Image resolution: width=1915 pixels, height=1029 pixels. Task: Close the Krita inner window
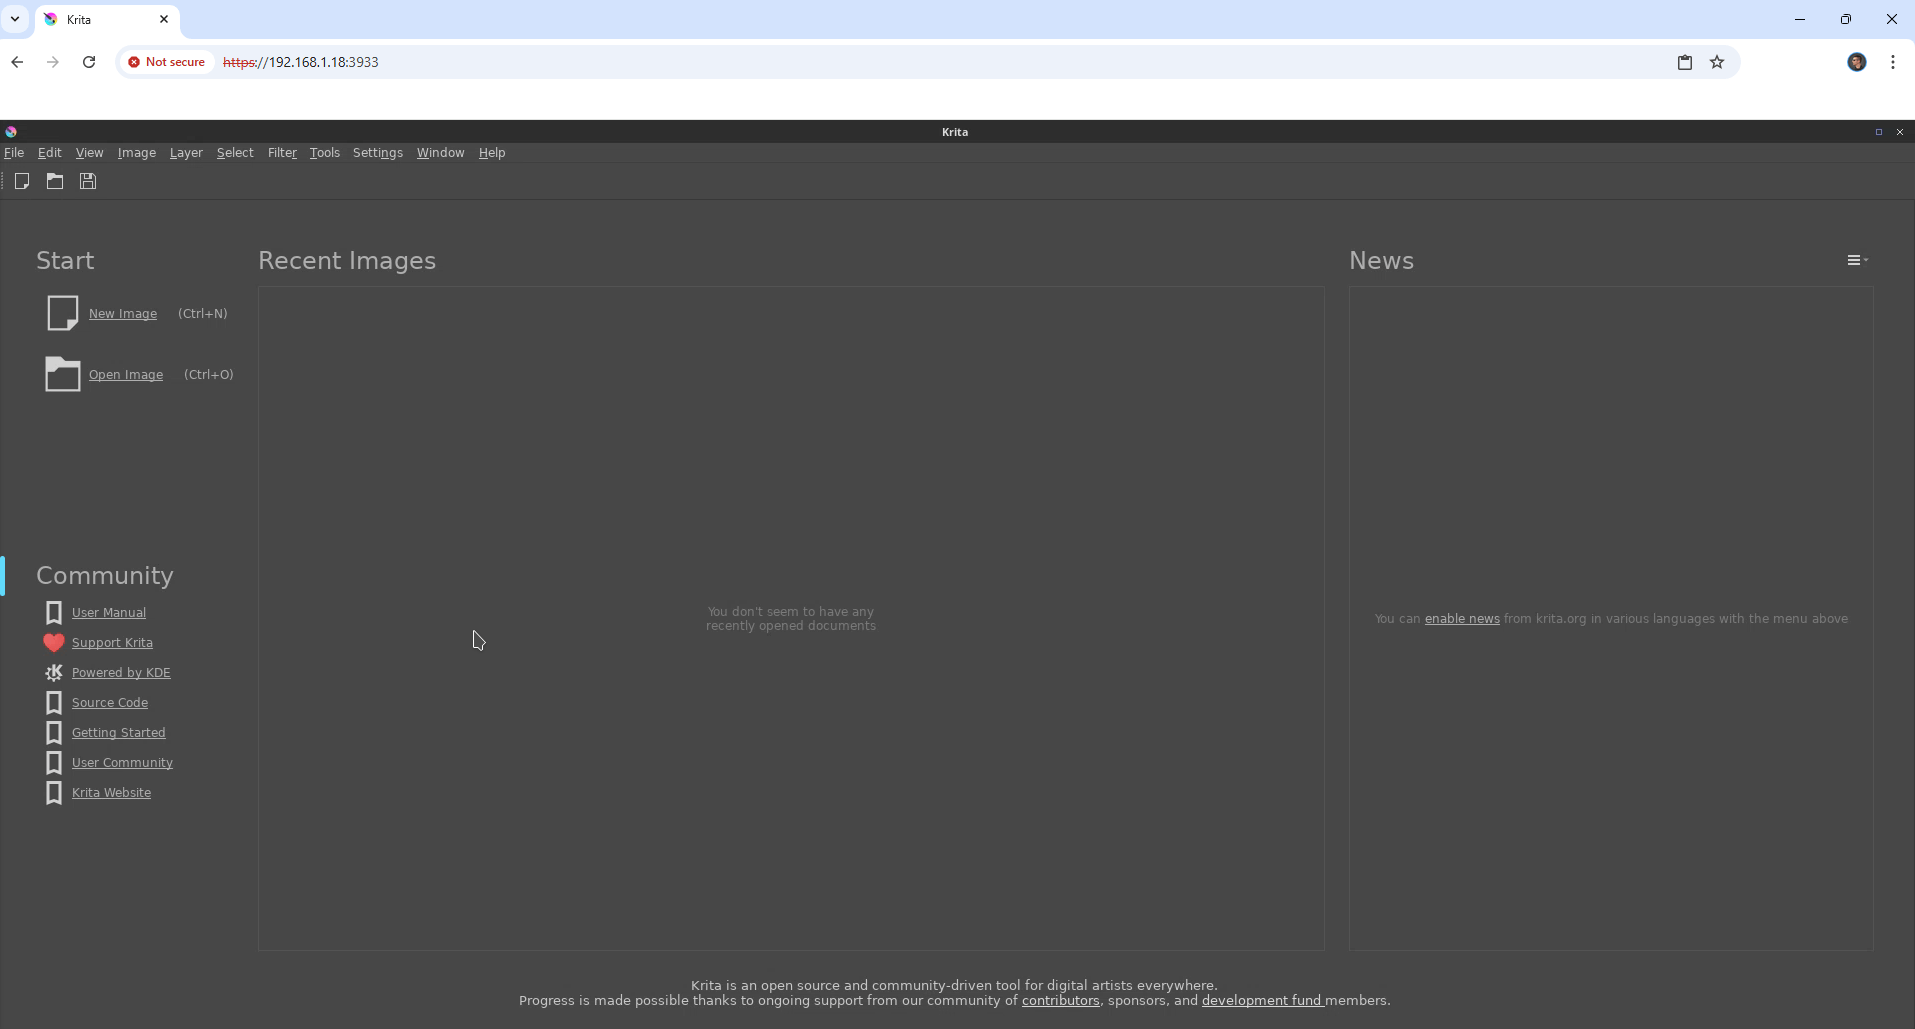click(x=1900, y=131)
